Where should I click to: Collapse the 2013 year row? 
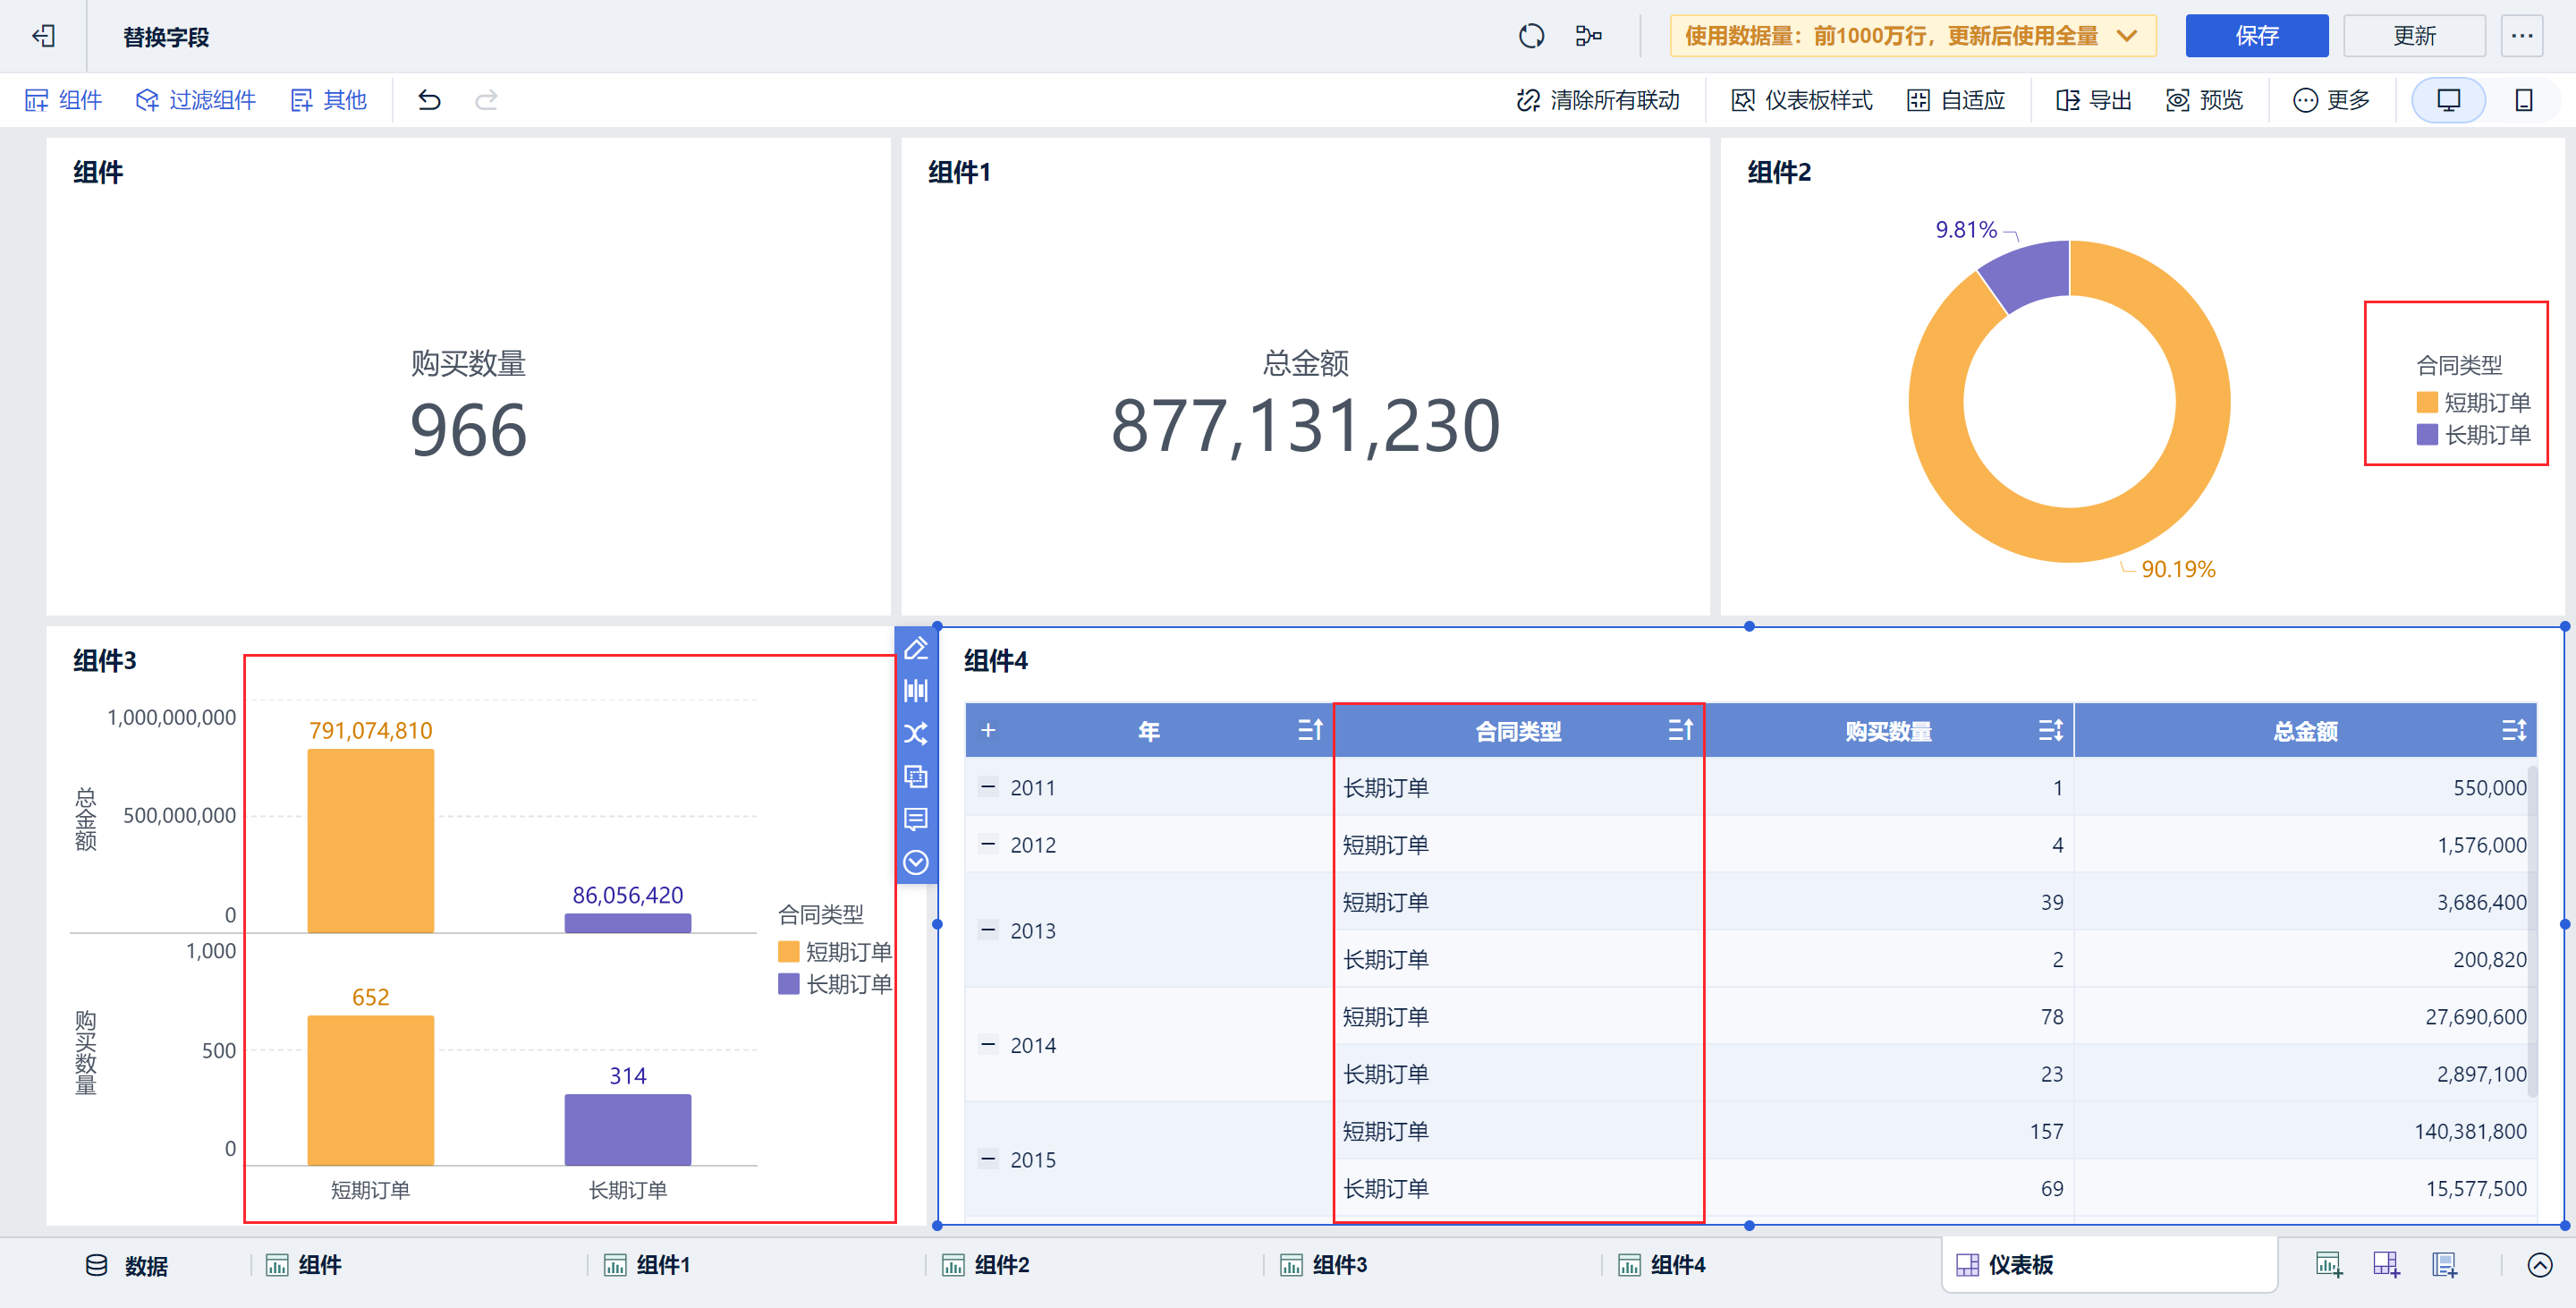click(x=988, y=930)
